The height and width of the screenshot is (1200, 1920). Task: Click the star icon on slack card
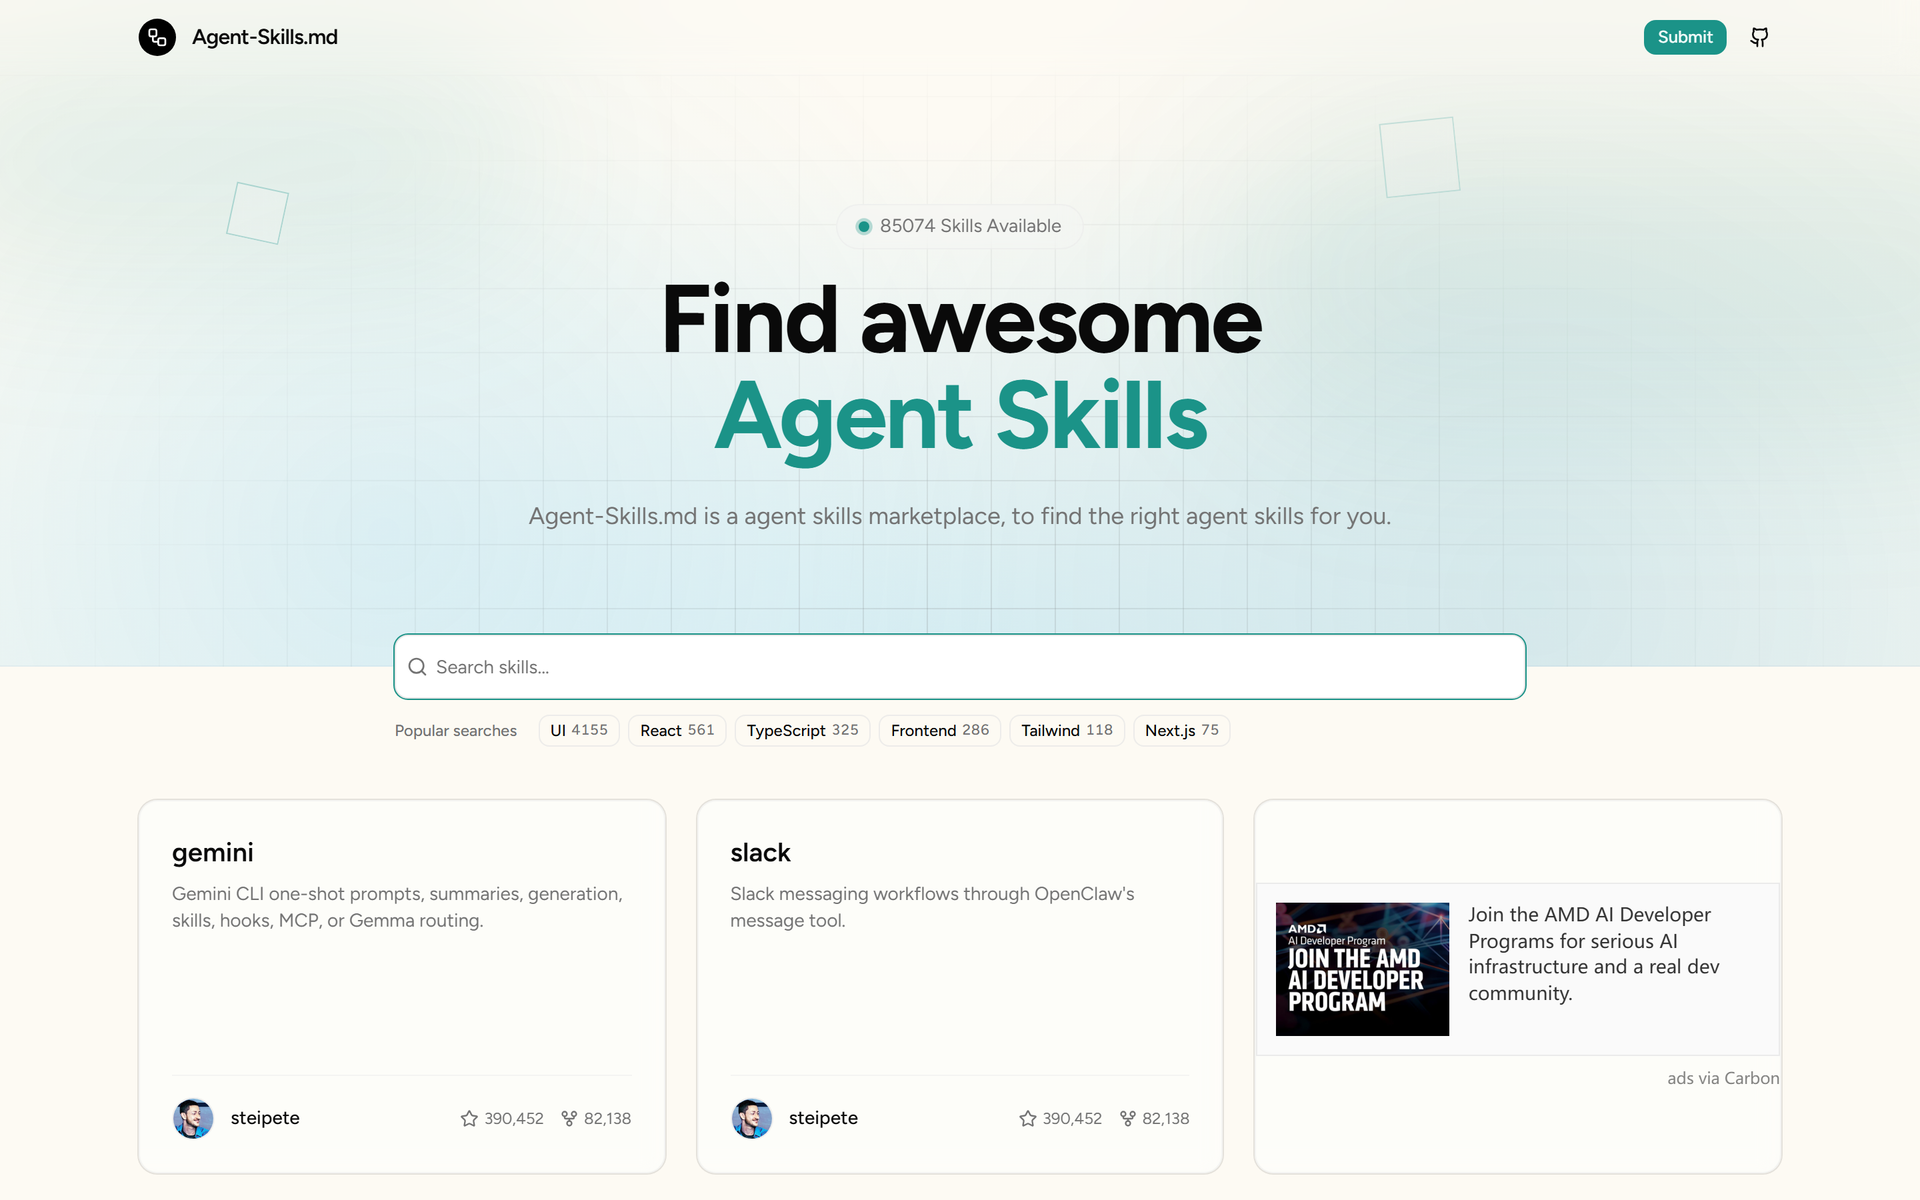pos(1027,1118)
